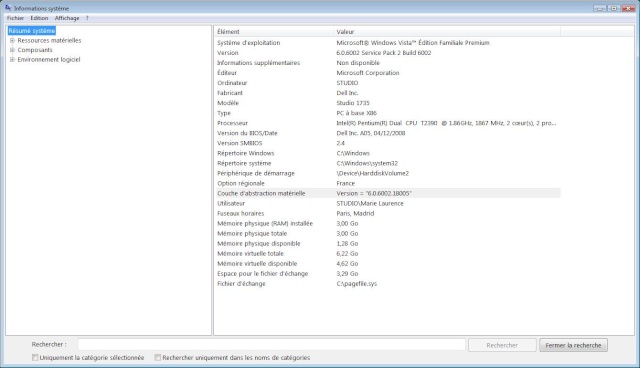
Task: Select the Système d'exploitation row
Action: 387,42
